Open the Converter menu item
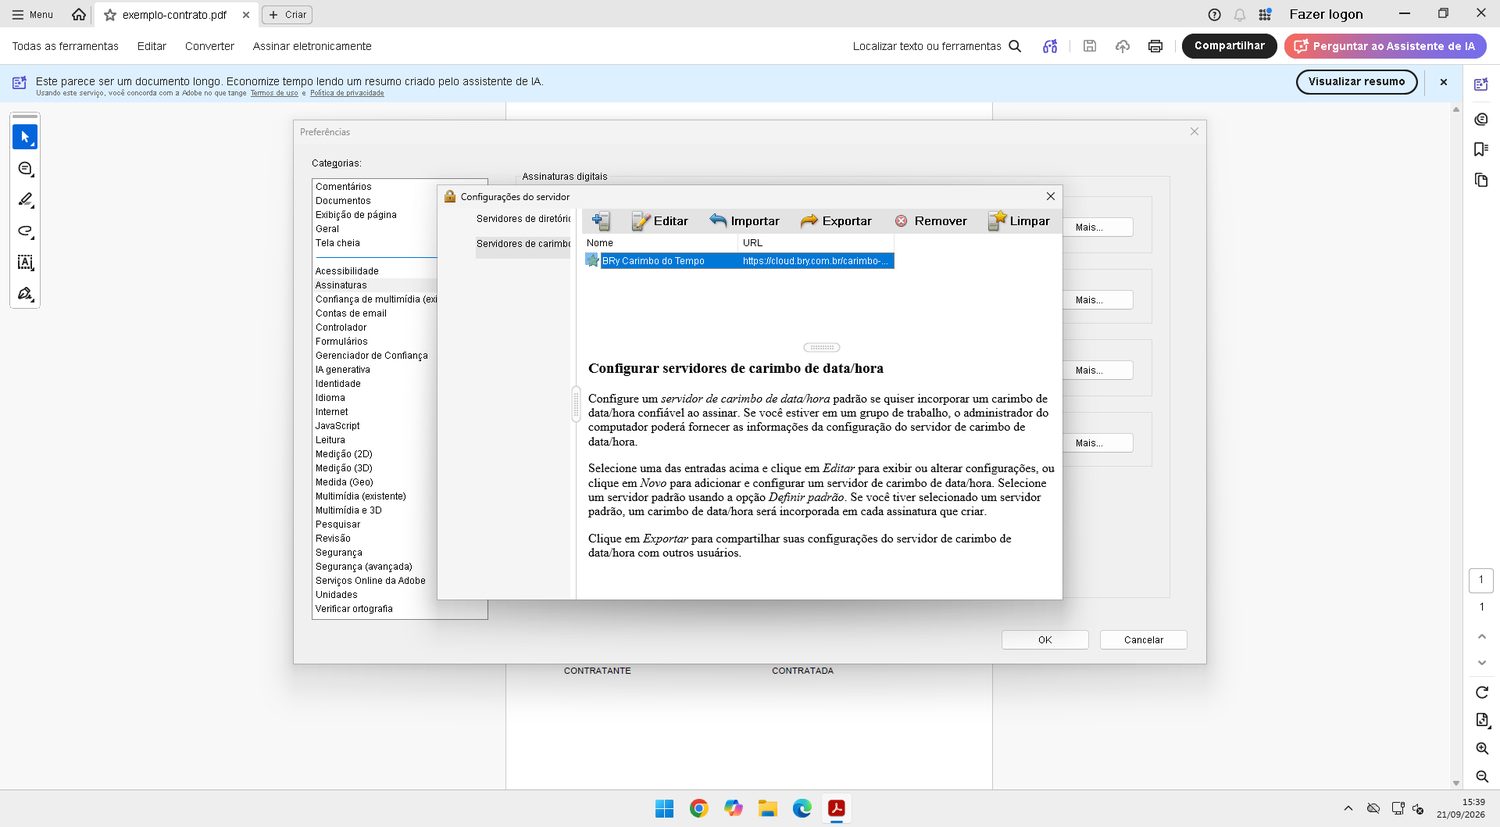The width and height of the screenshot is (1500, 827). [209, 46]
